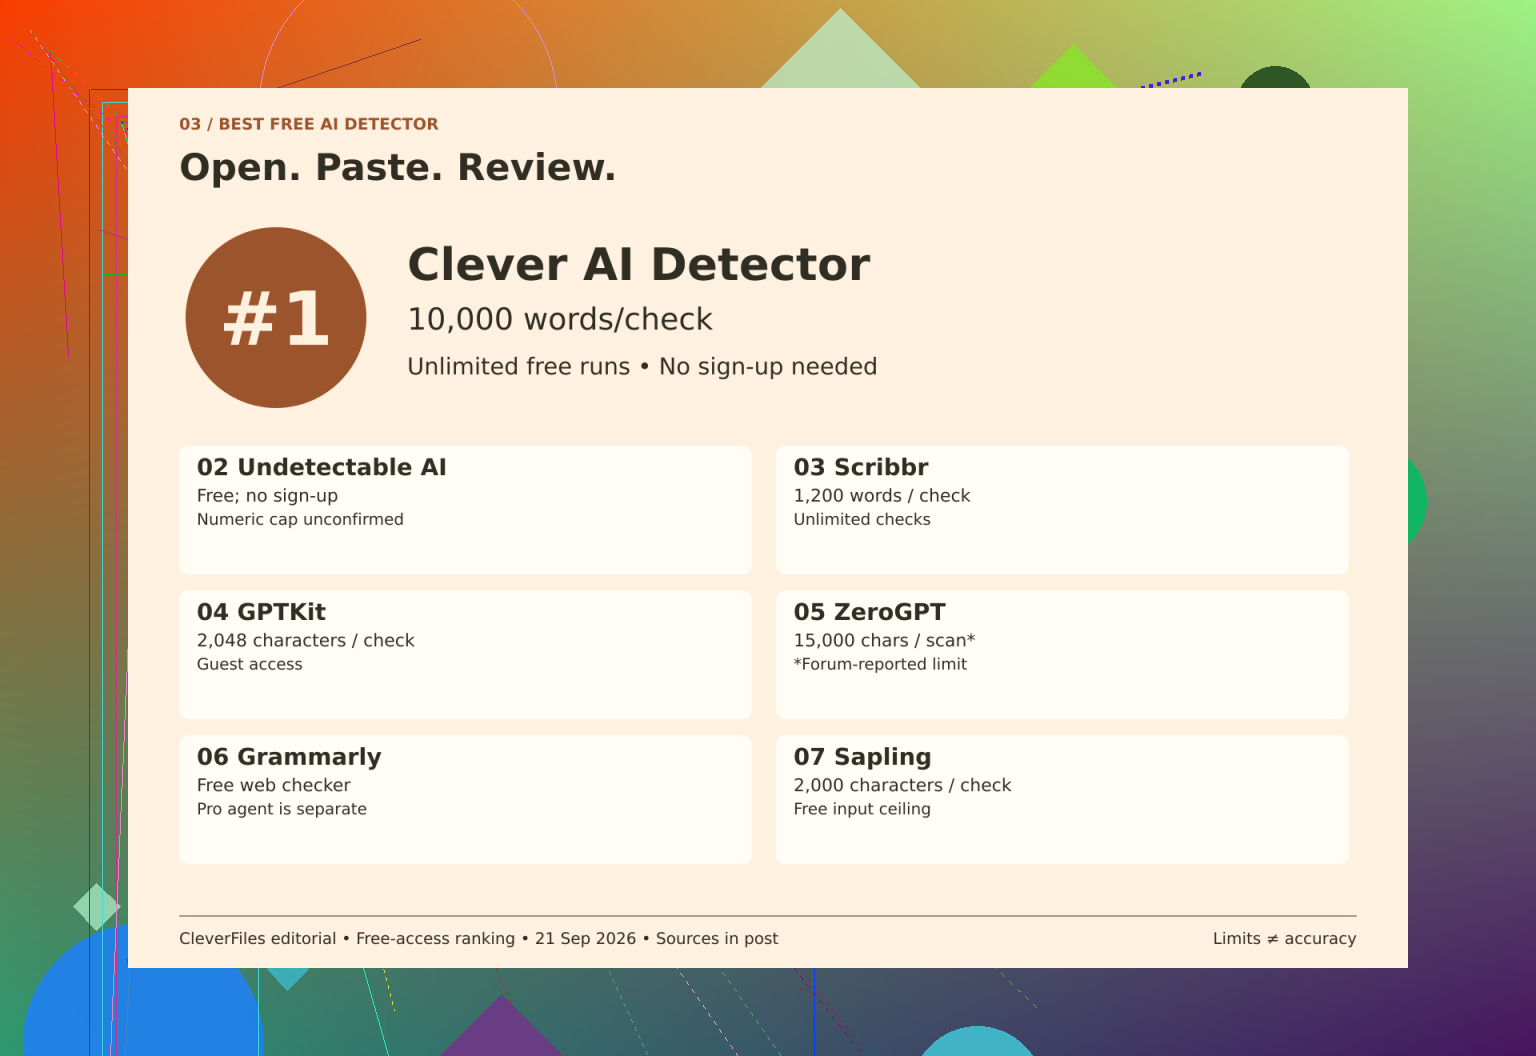
Task: Click the '03 / BEST FREE AI DETECTOR' label
Action: 309,124
